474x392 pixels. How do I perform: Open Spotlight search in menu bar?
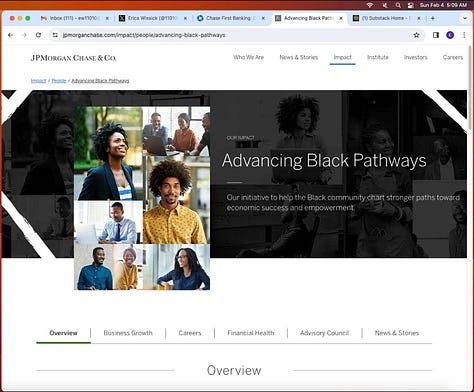coord(398,5)
